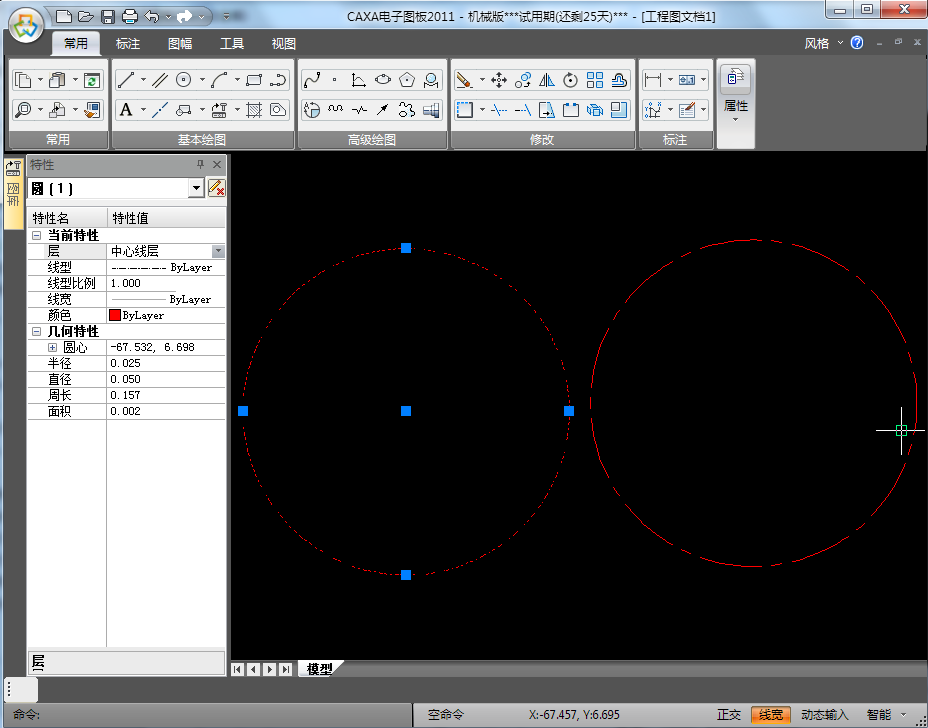Pick the Polygon tool in 高级绘图
This screenshot has height=728, width=928.
(x=407, y=80)
